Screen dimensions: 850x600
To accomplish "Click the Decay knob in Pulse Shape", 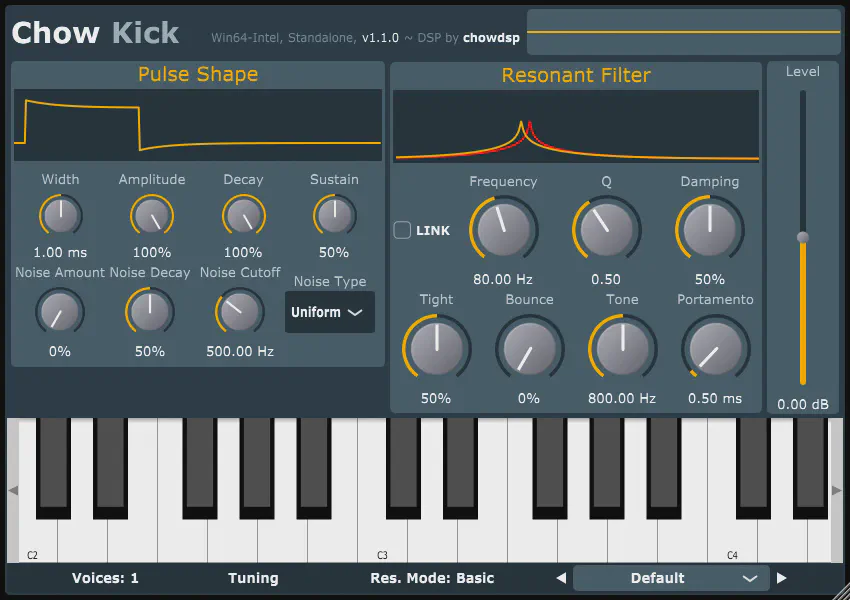I will pos(243,214).
